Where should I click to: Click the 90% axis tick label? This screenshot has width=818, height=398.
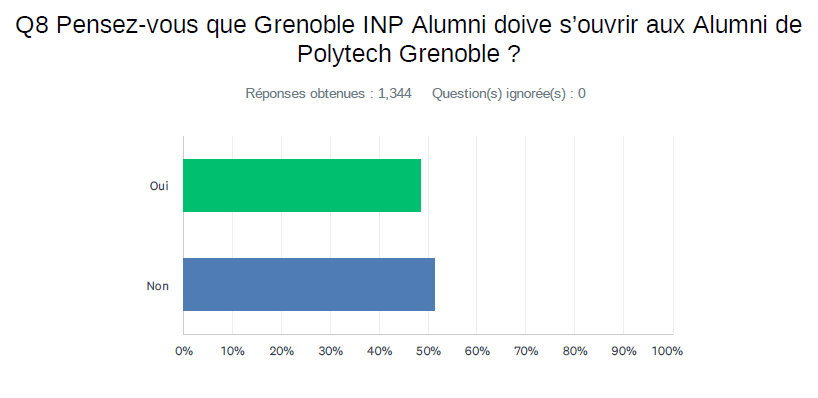click(x=624, y=352)
